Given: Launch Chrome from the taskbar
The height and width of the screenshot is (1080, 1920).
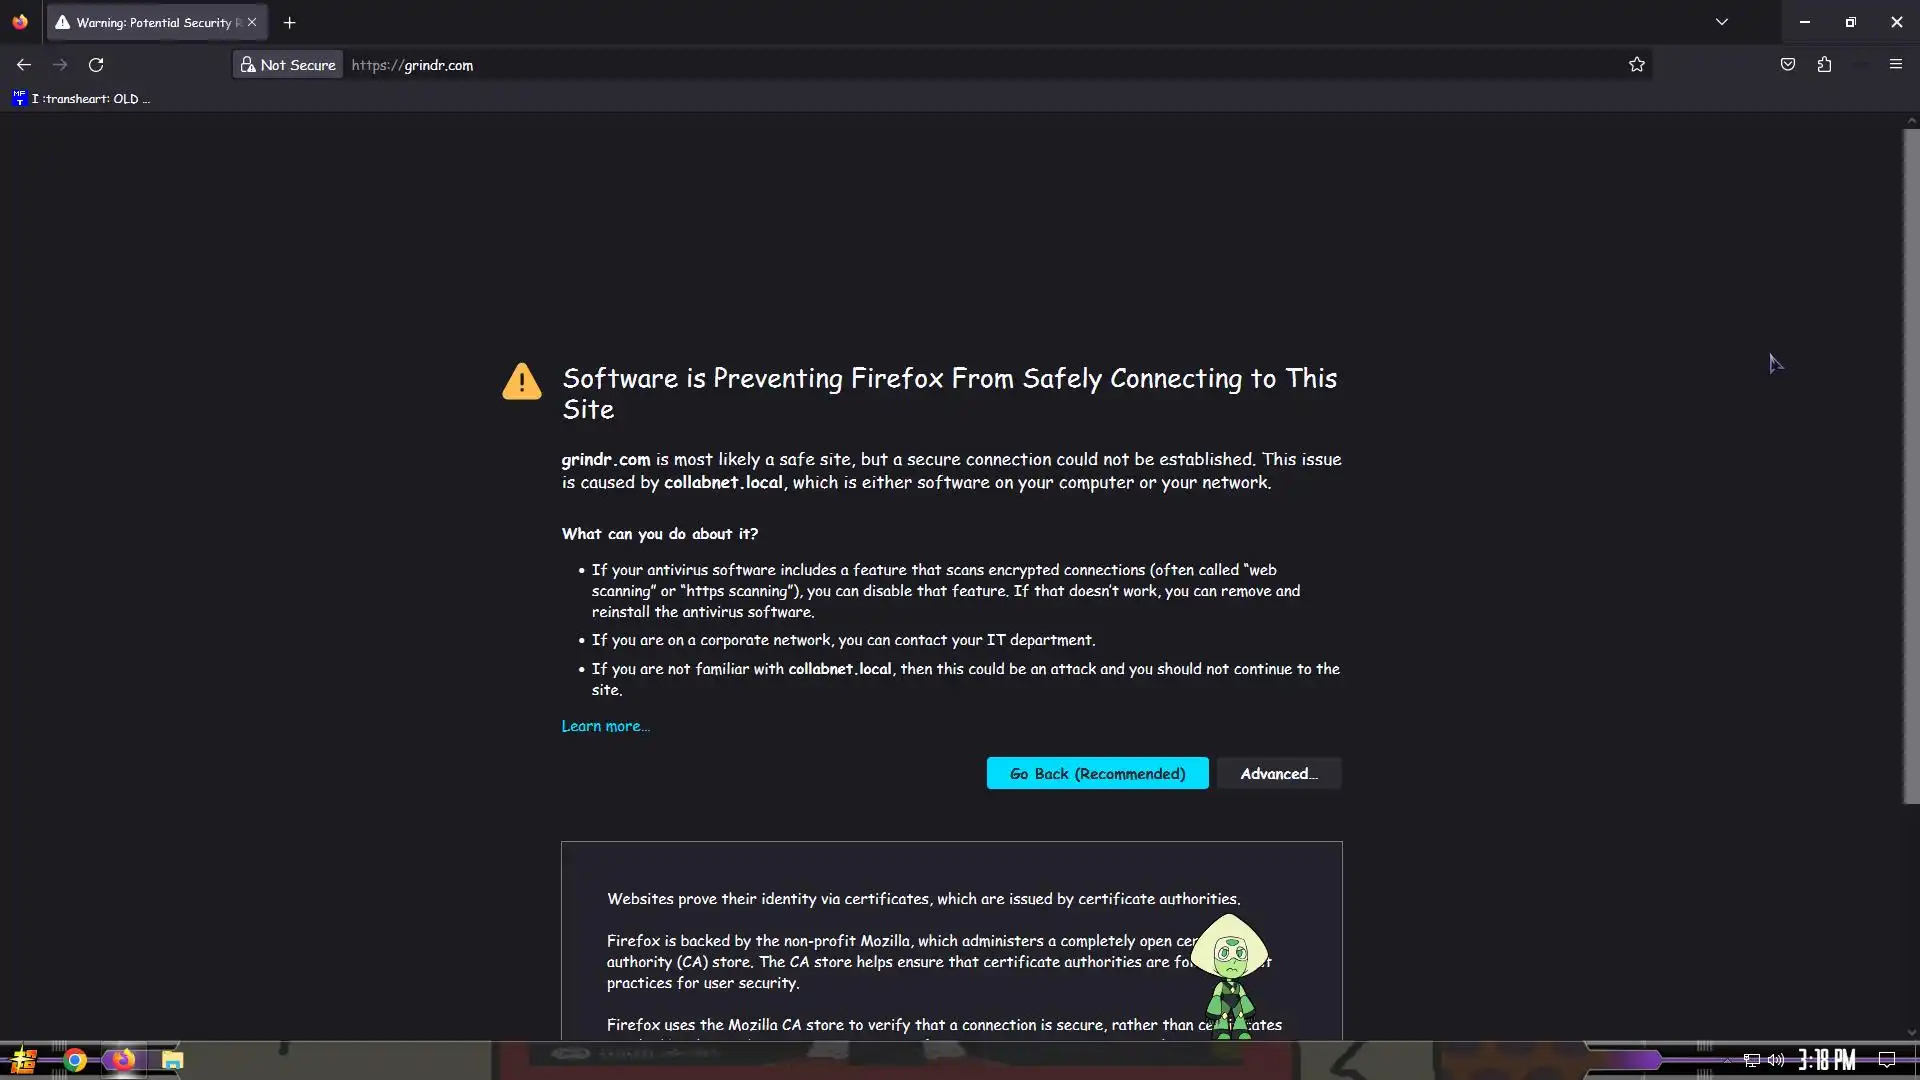Looking at the screenshot, I should click(x=75, y=1060).
